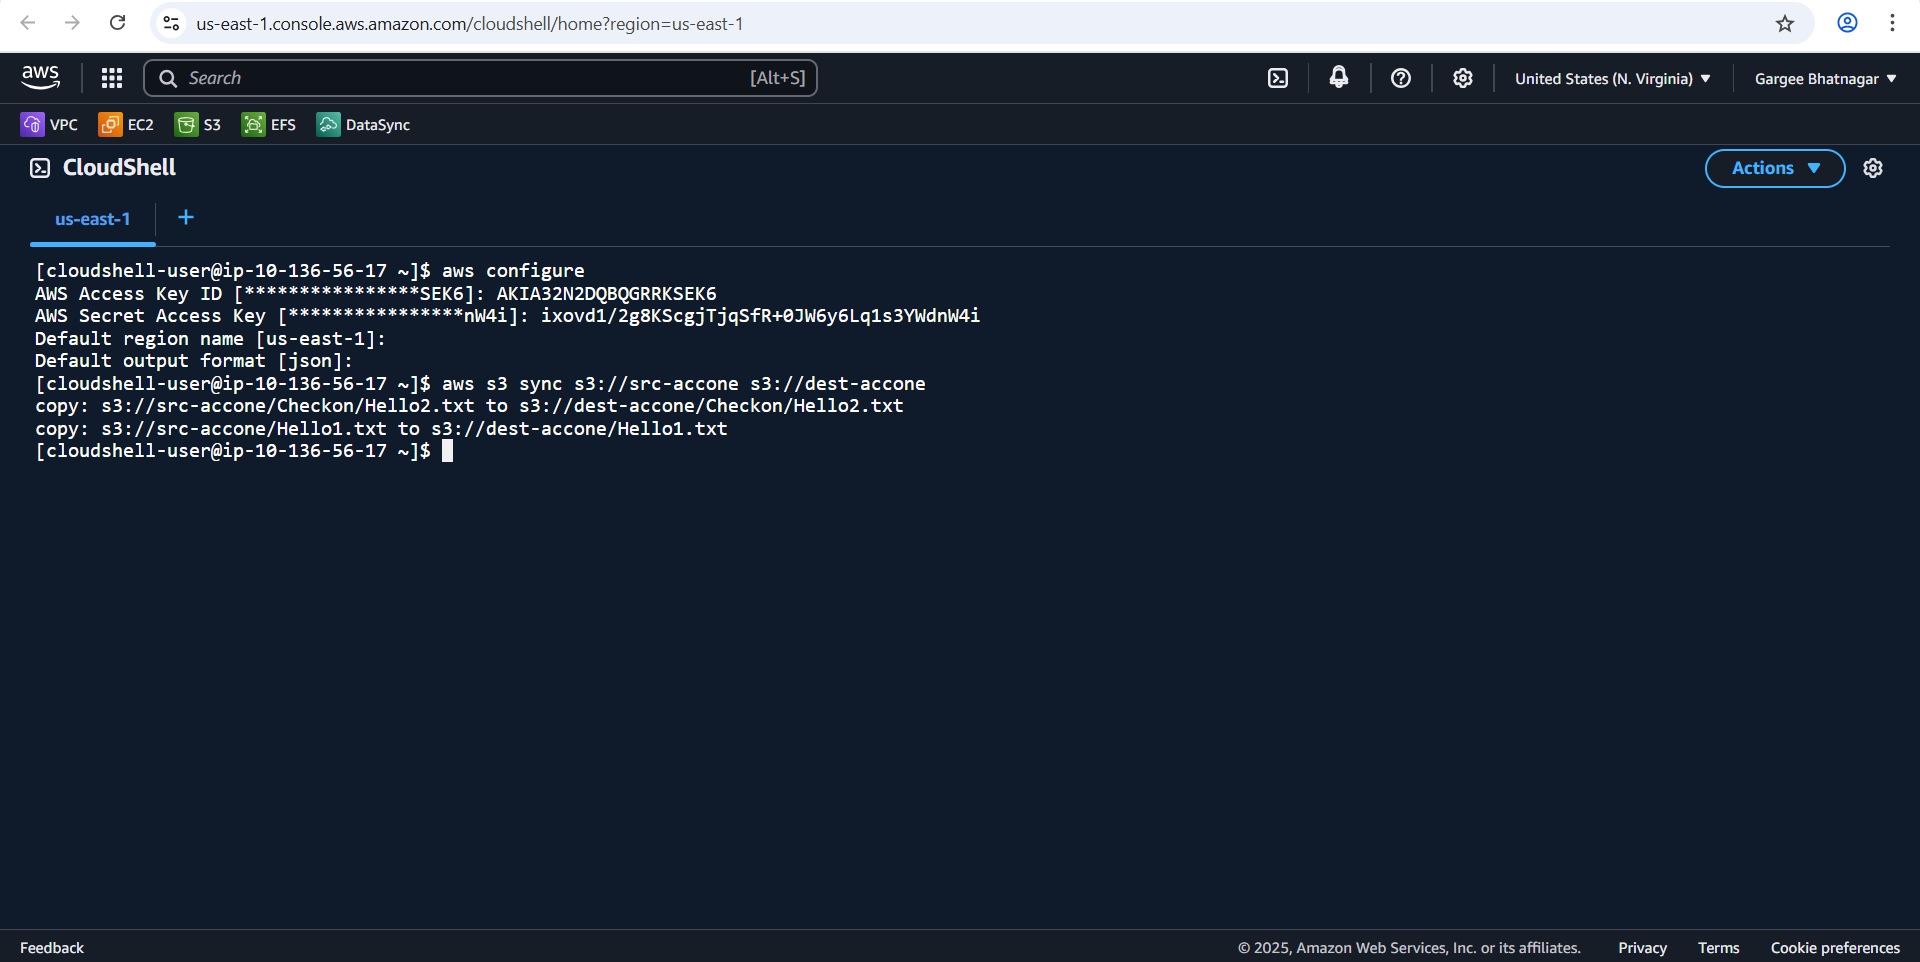Click the browser back arrow
The height and width of the screenshot is (962, 1920).
pyautogui.click(x=28, y=23)
